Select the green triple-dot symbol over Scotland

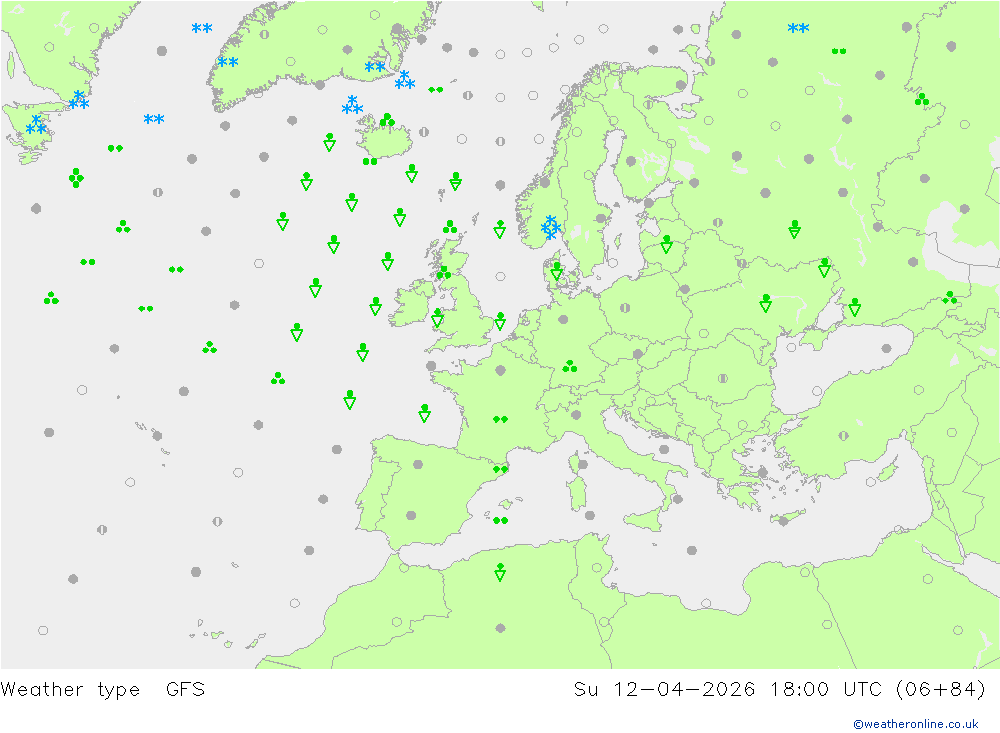point(444,273)
